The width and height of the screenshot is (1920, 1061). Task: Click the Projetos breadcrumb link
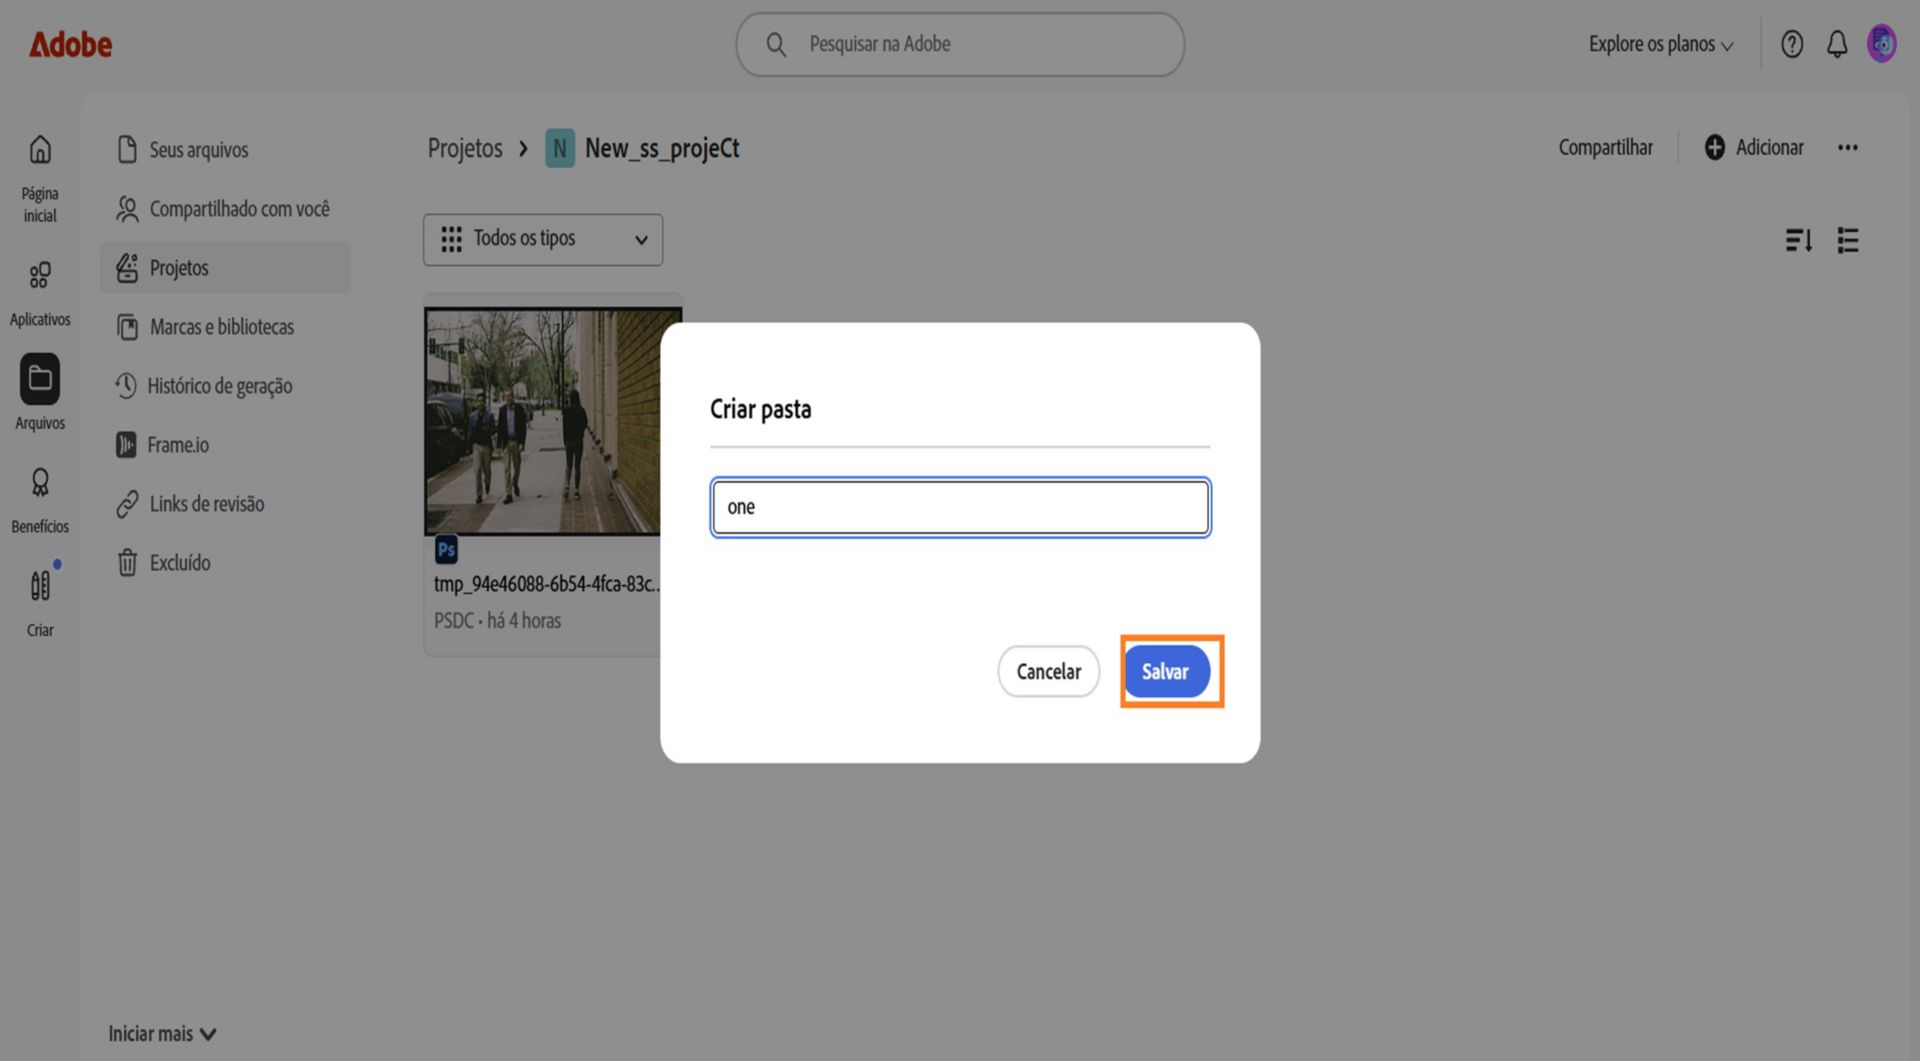click(x=465, y=148)
